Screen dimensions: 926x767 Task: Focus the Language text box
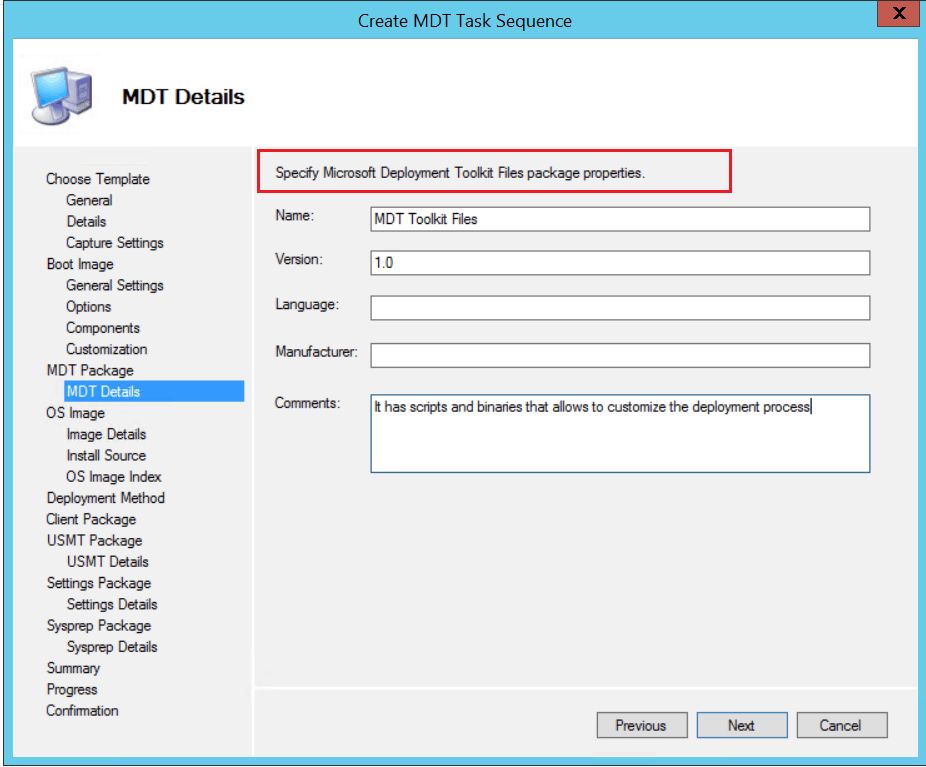(620, 308)
